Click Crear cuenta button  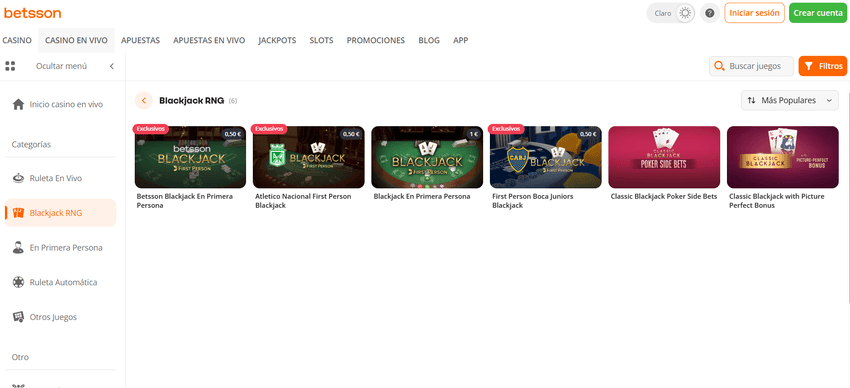818,13
